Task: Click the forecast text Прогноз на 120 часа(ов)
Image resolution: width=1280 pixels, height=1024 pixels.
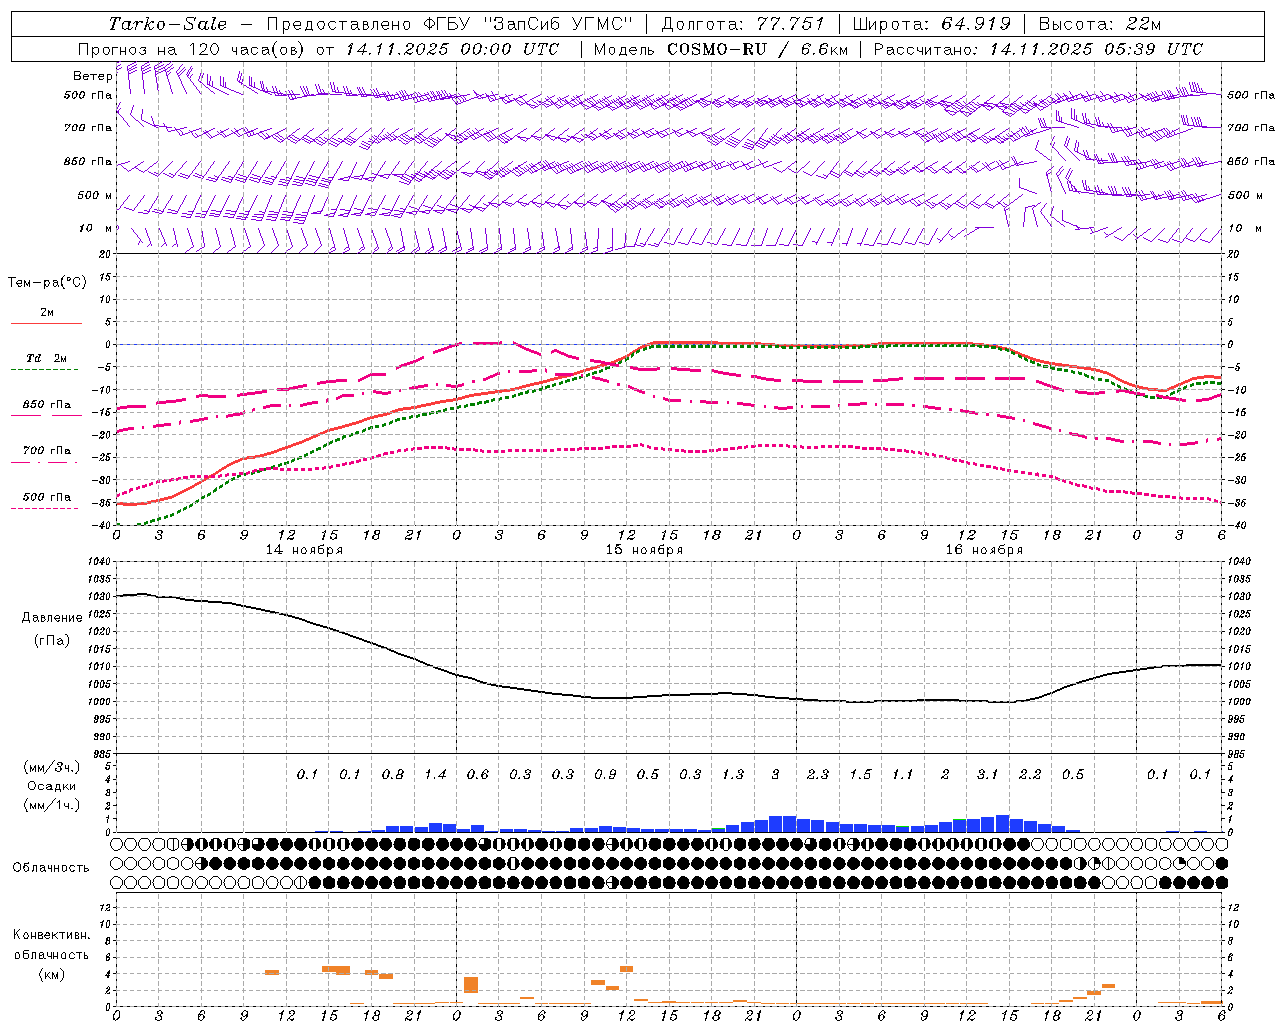Action: point(192,49)
